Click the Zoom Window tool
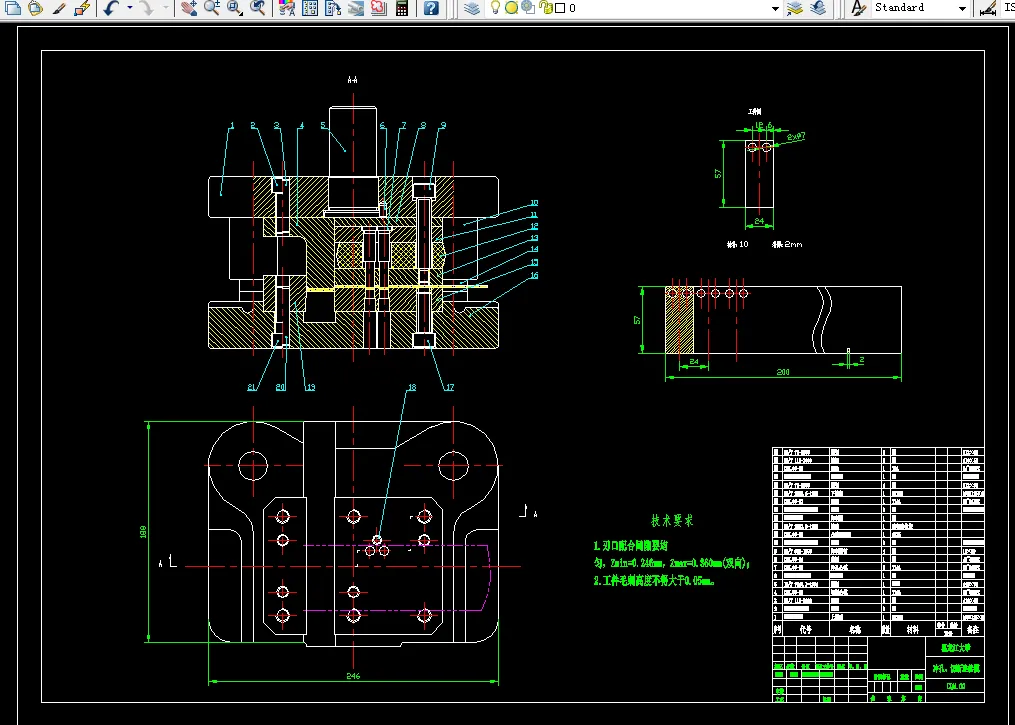1015x725 pixels. pyautogui.click(x=235, y=8)
